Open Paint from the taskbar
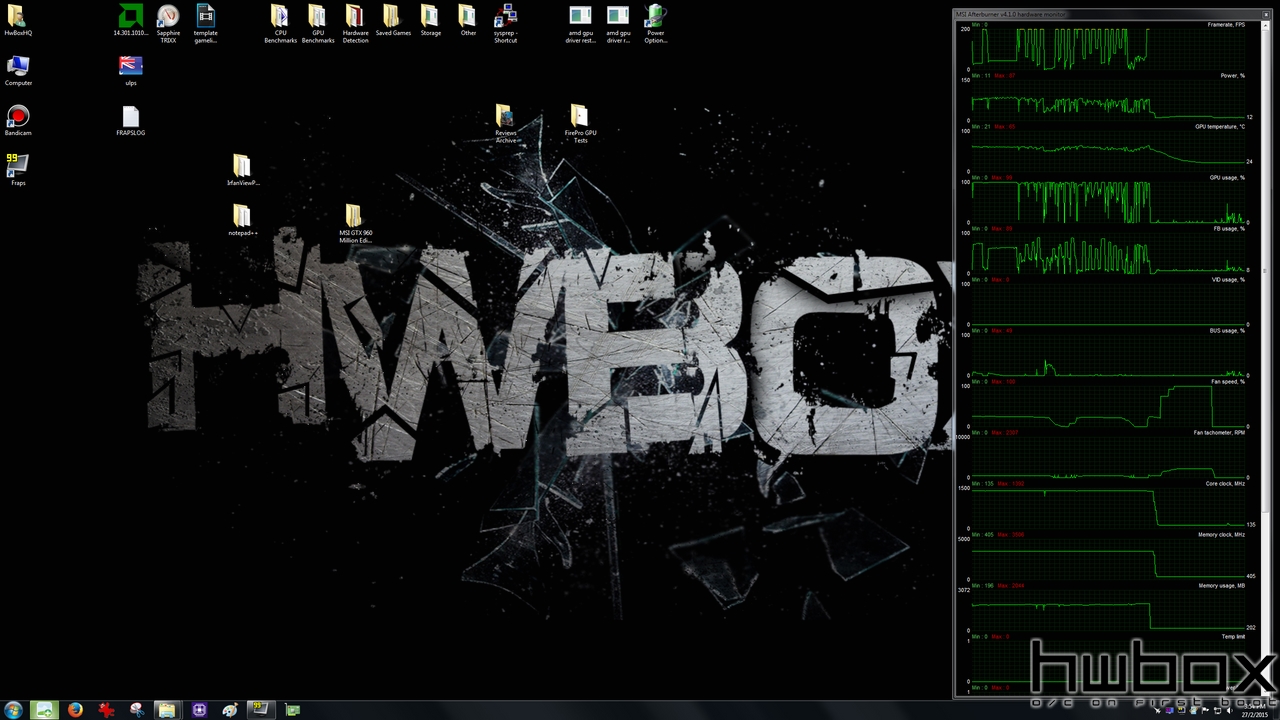 [230, 710]
